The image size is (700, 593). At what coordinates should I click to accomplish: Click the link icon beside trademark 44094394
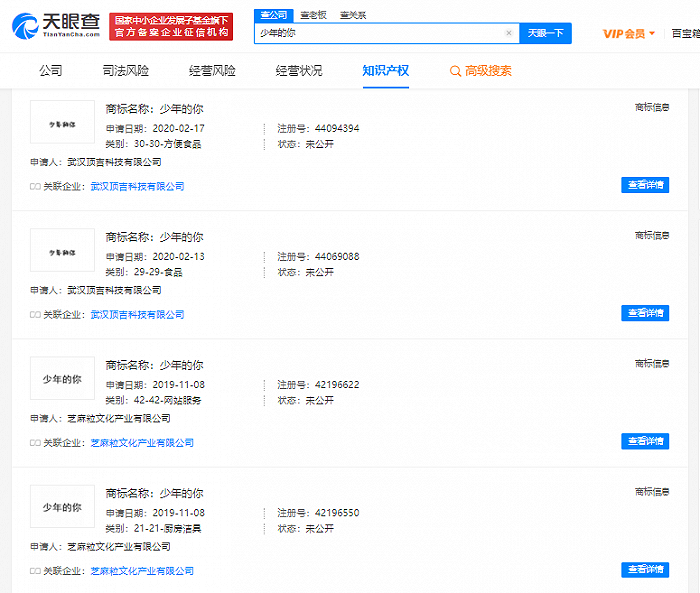click(35, 187)
